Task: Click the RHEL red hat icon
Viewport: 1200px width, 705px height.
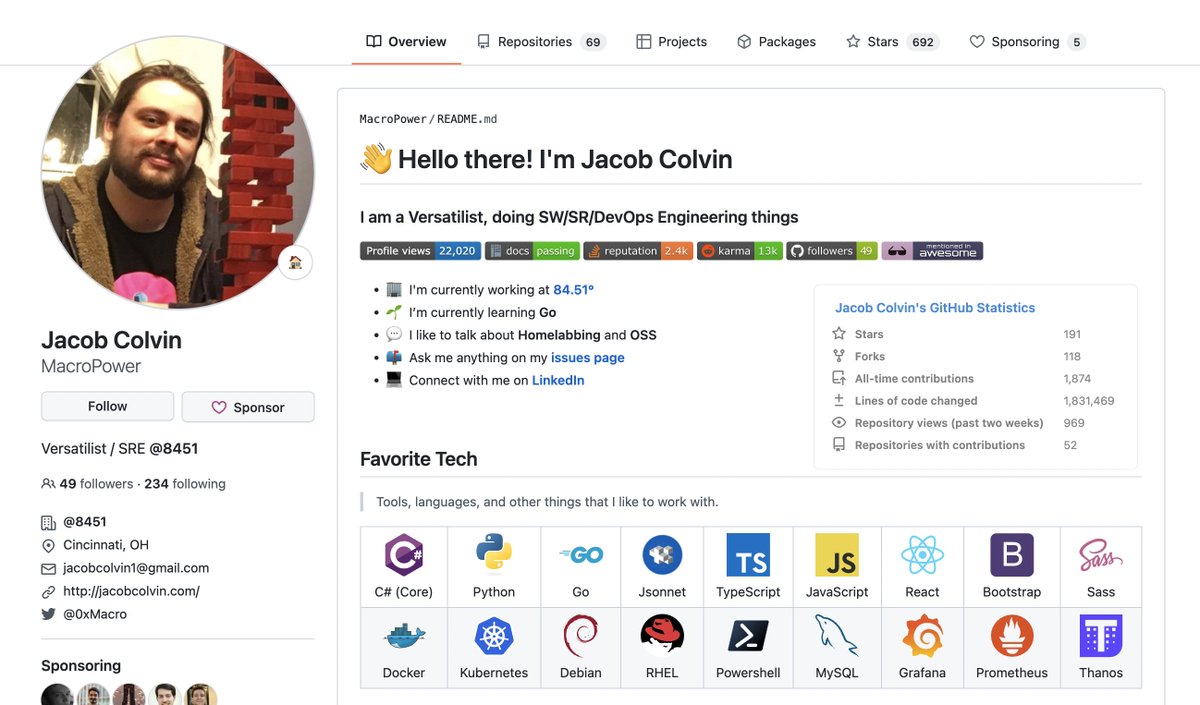Action: 662,635
